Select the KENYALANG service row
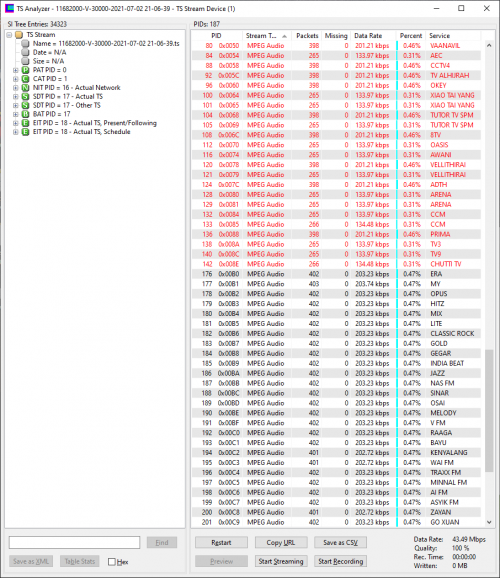The height and width of the screenshot is (578, 500). (336, 453)
